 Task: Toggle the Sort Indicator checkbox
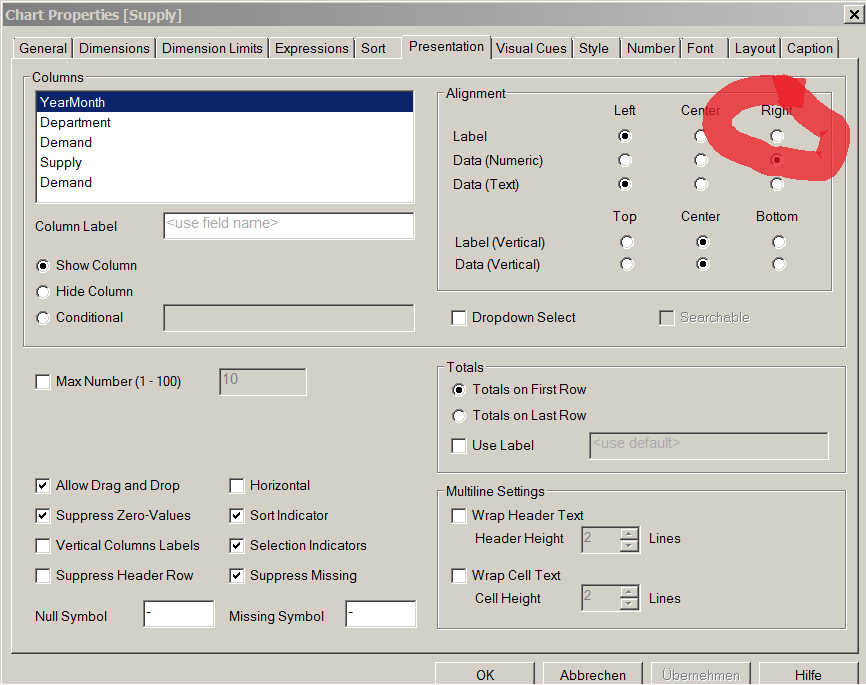[x=237, y=516]
